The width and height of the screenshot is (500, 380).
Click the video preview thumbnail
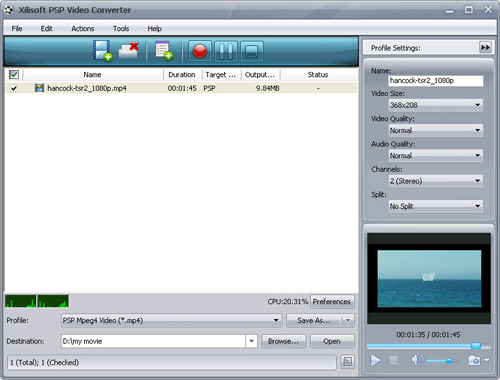point(429,278)
